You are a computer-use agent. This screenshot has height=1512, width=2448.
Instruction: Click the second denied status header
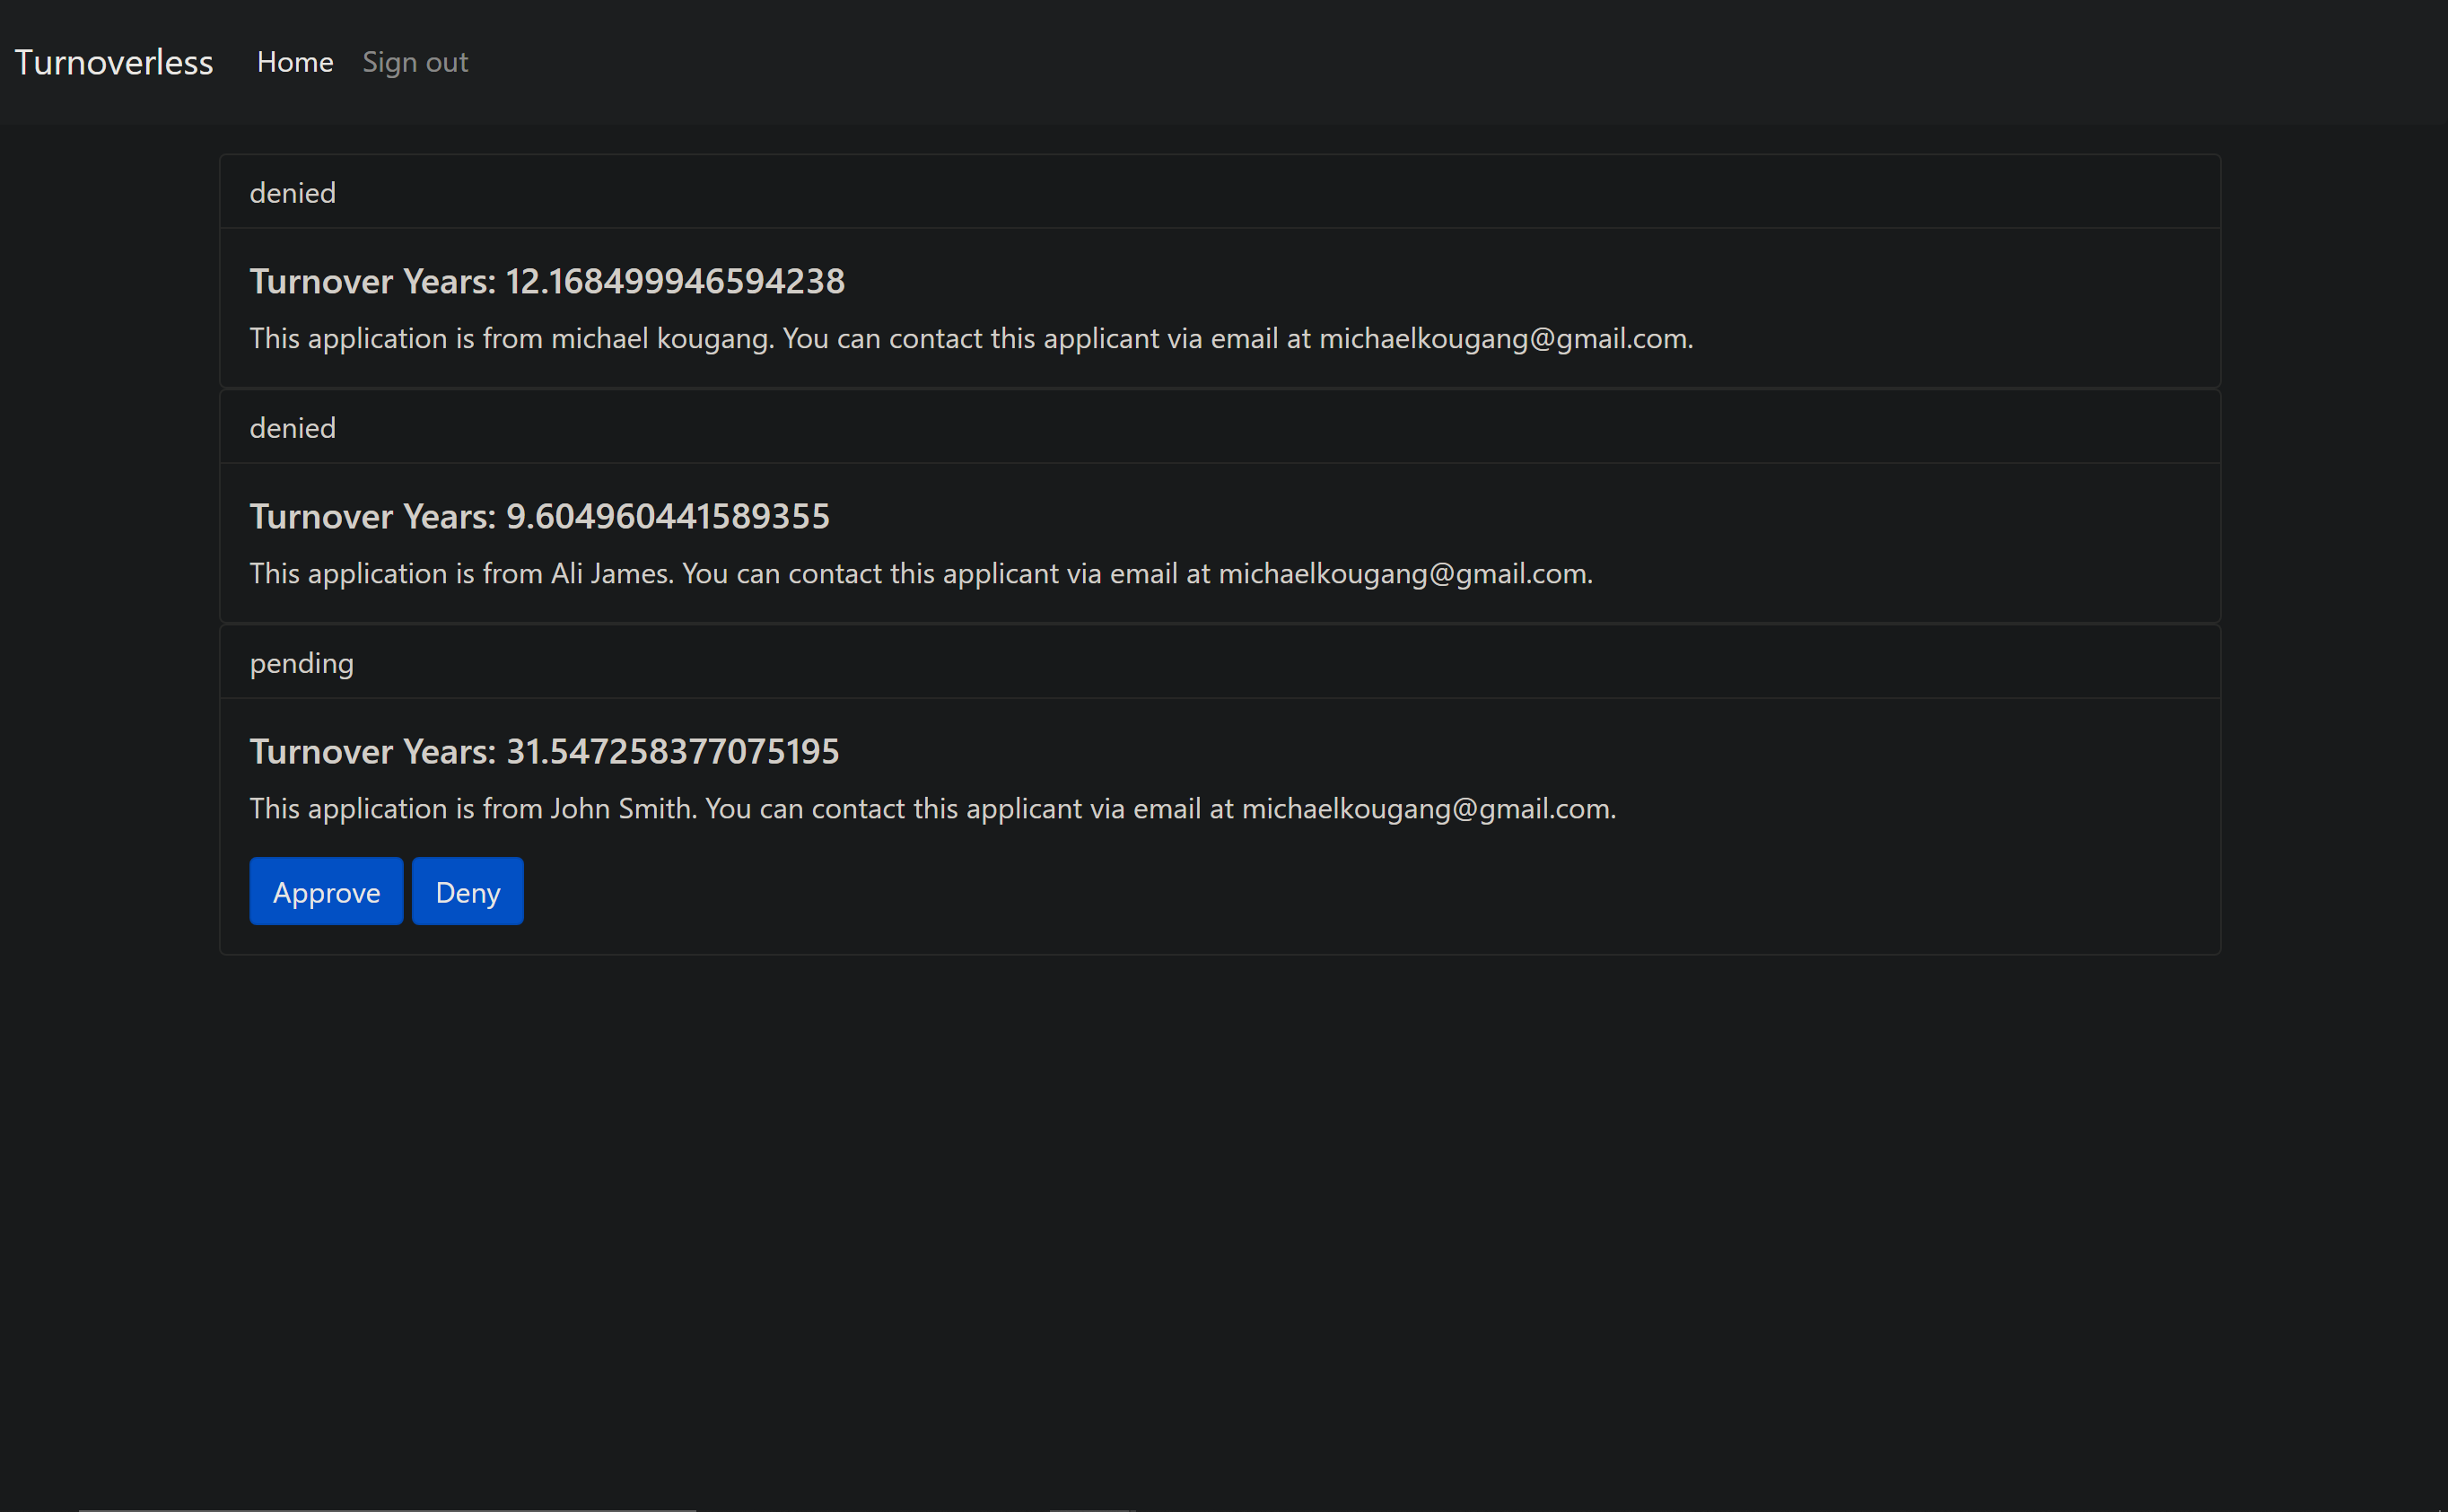click(x=292, y=427)
